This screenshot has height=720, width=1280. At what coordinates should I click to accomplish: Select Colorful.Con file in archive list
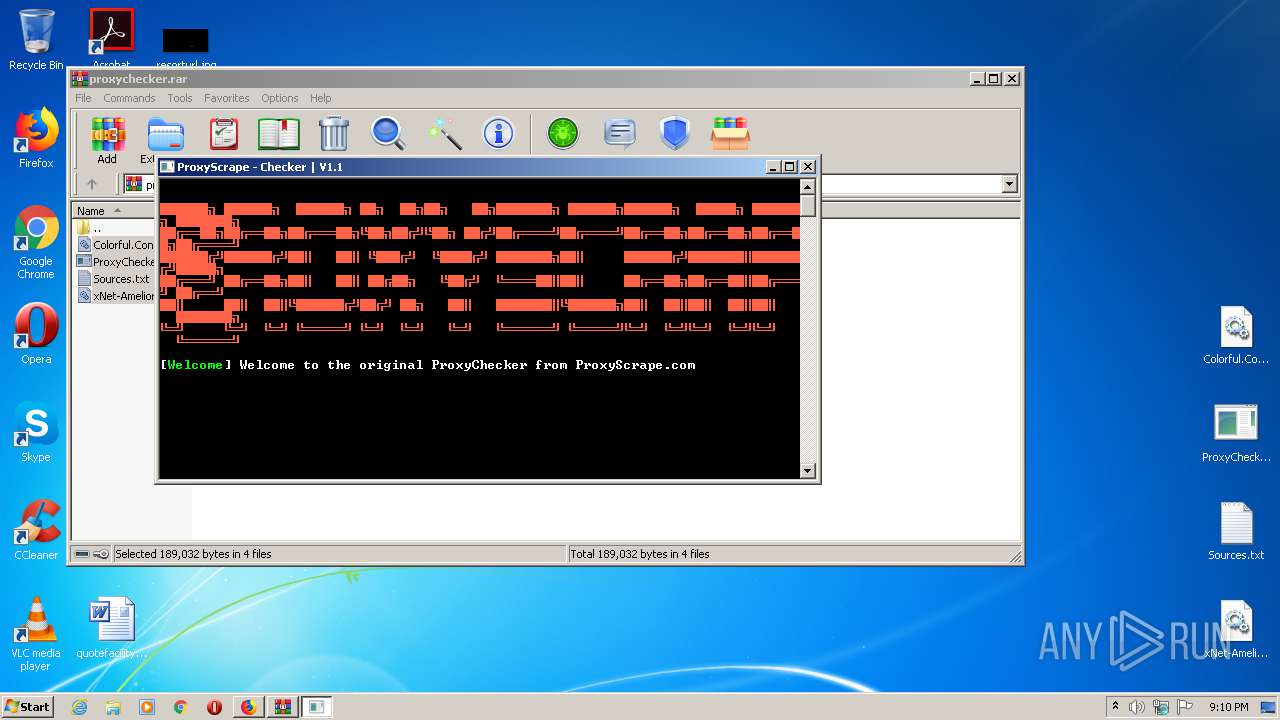coord(114,245)
